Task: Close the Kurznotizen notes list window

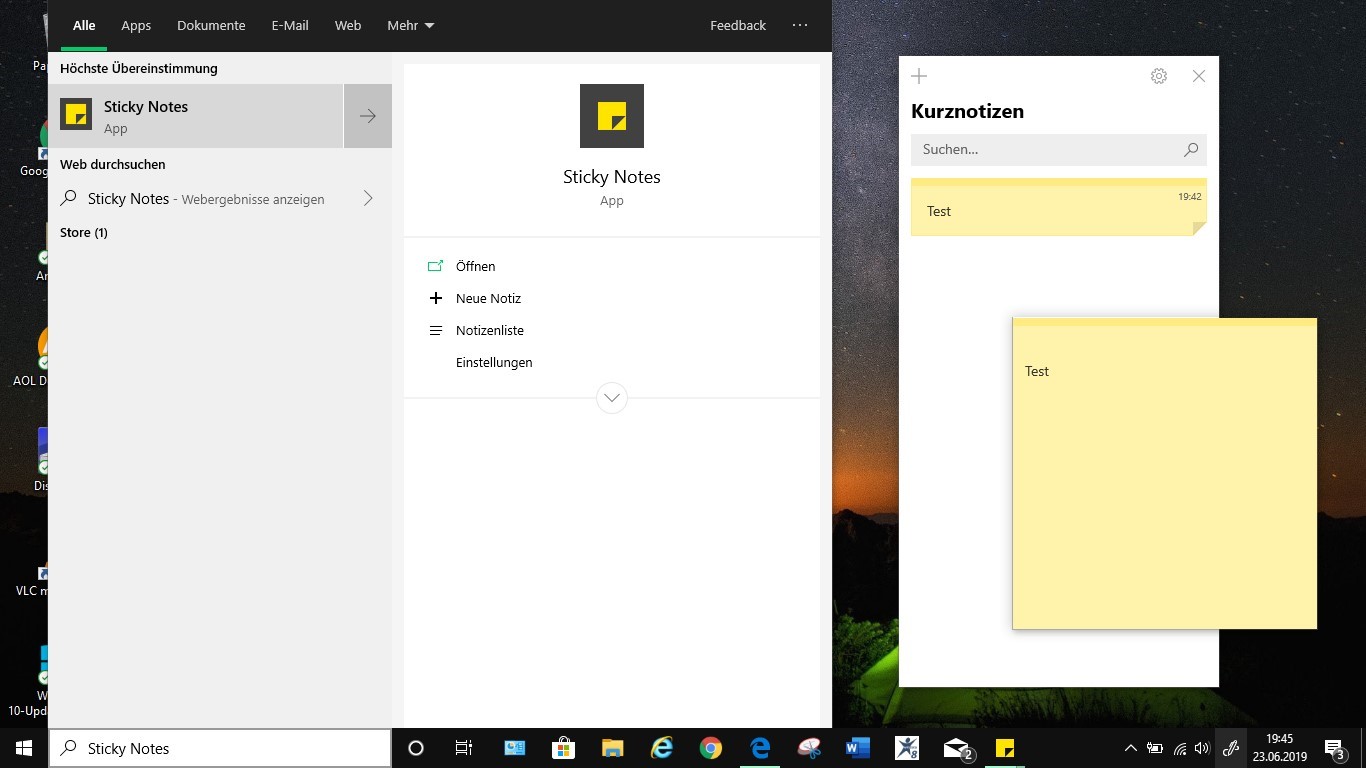Action: [x=1199, y=76]
